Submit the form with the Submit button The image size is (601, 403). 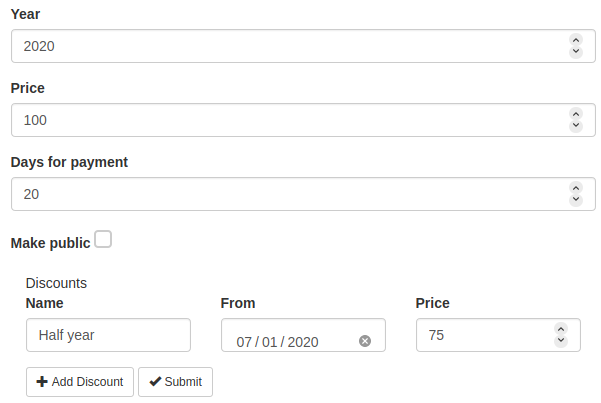pos(175,382)
